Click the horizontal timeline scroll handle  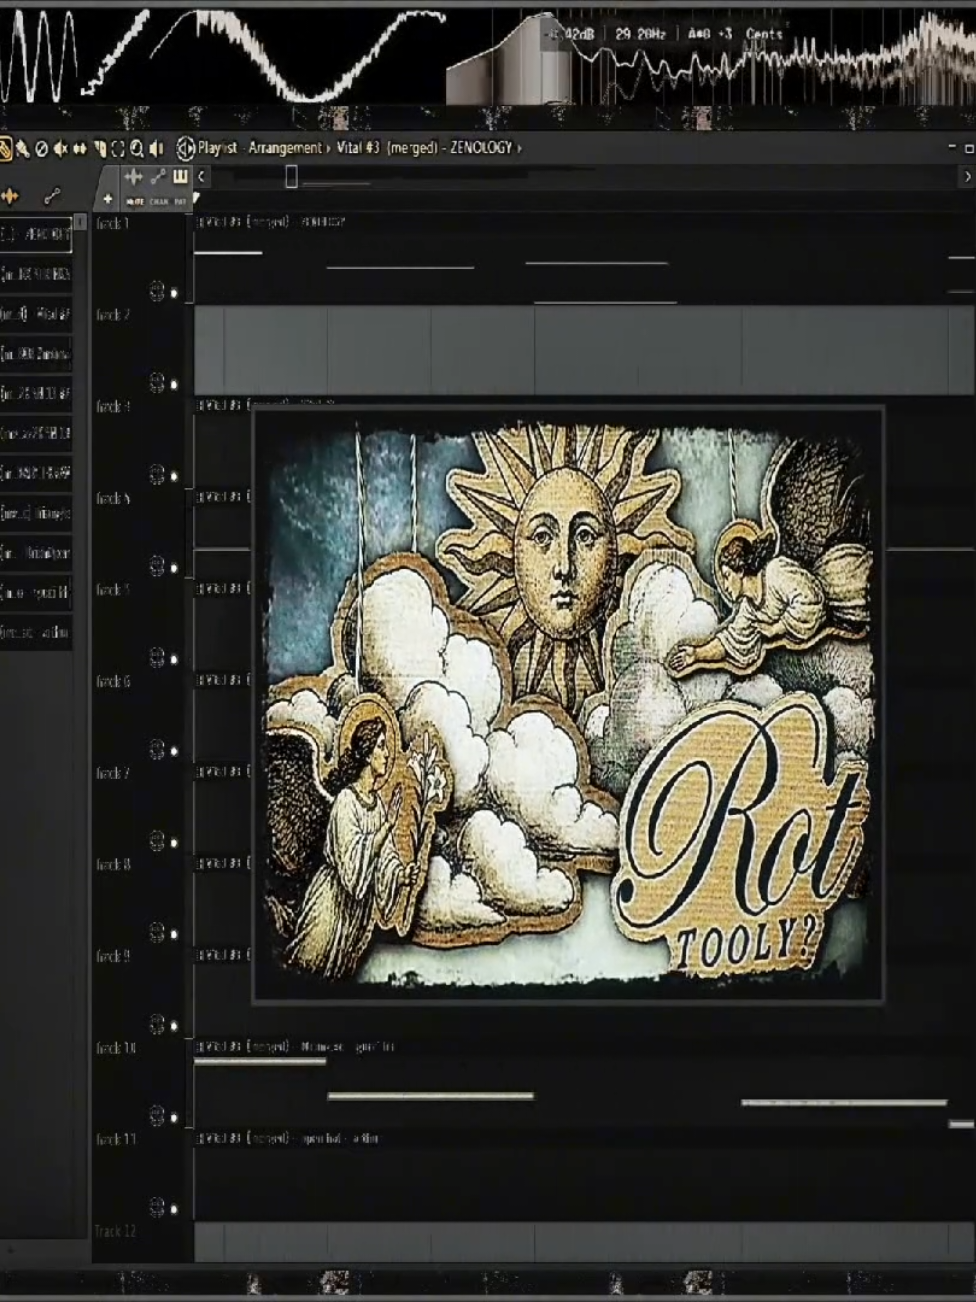tap(291, 177)
